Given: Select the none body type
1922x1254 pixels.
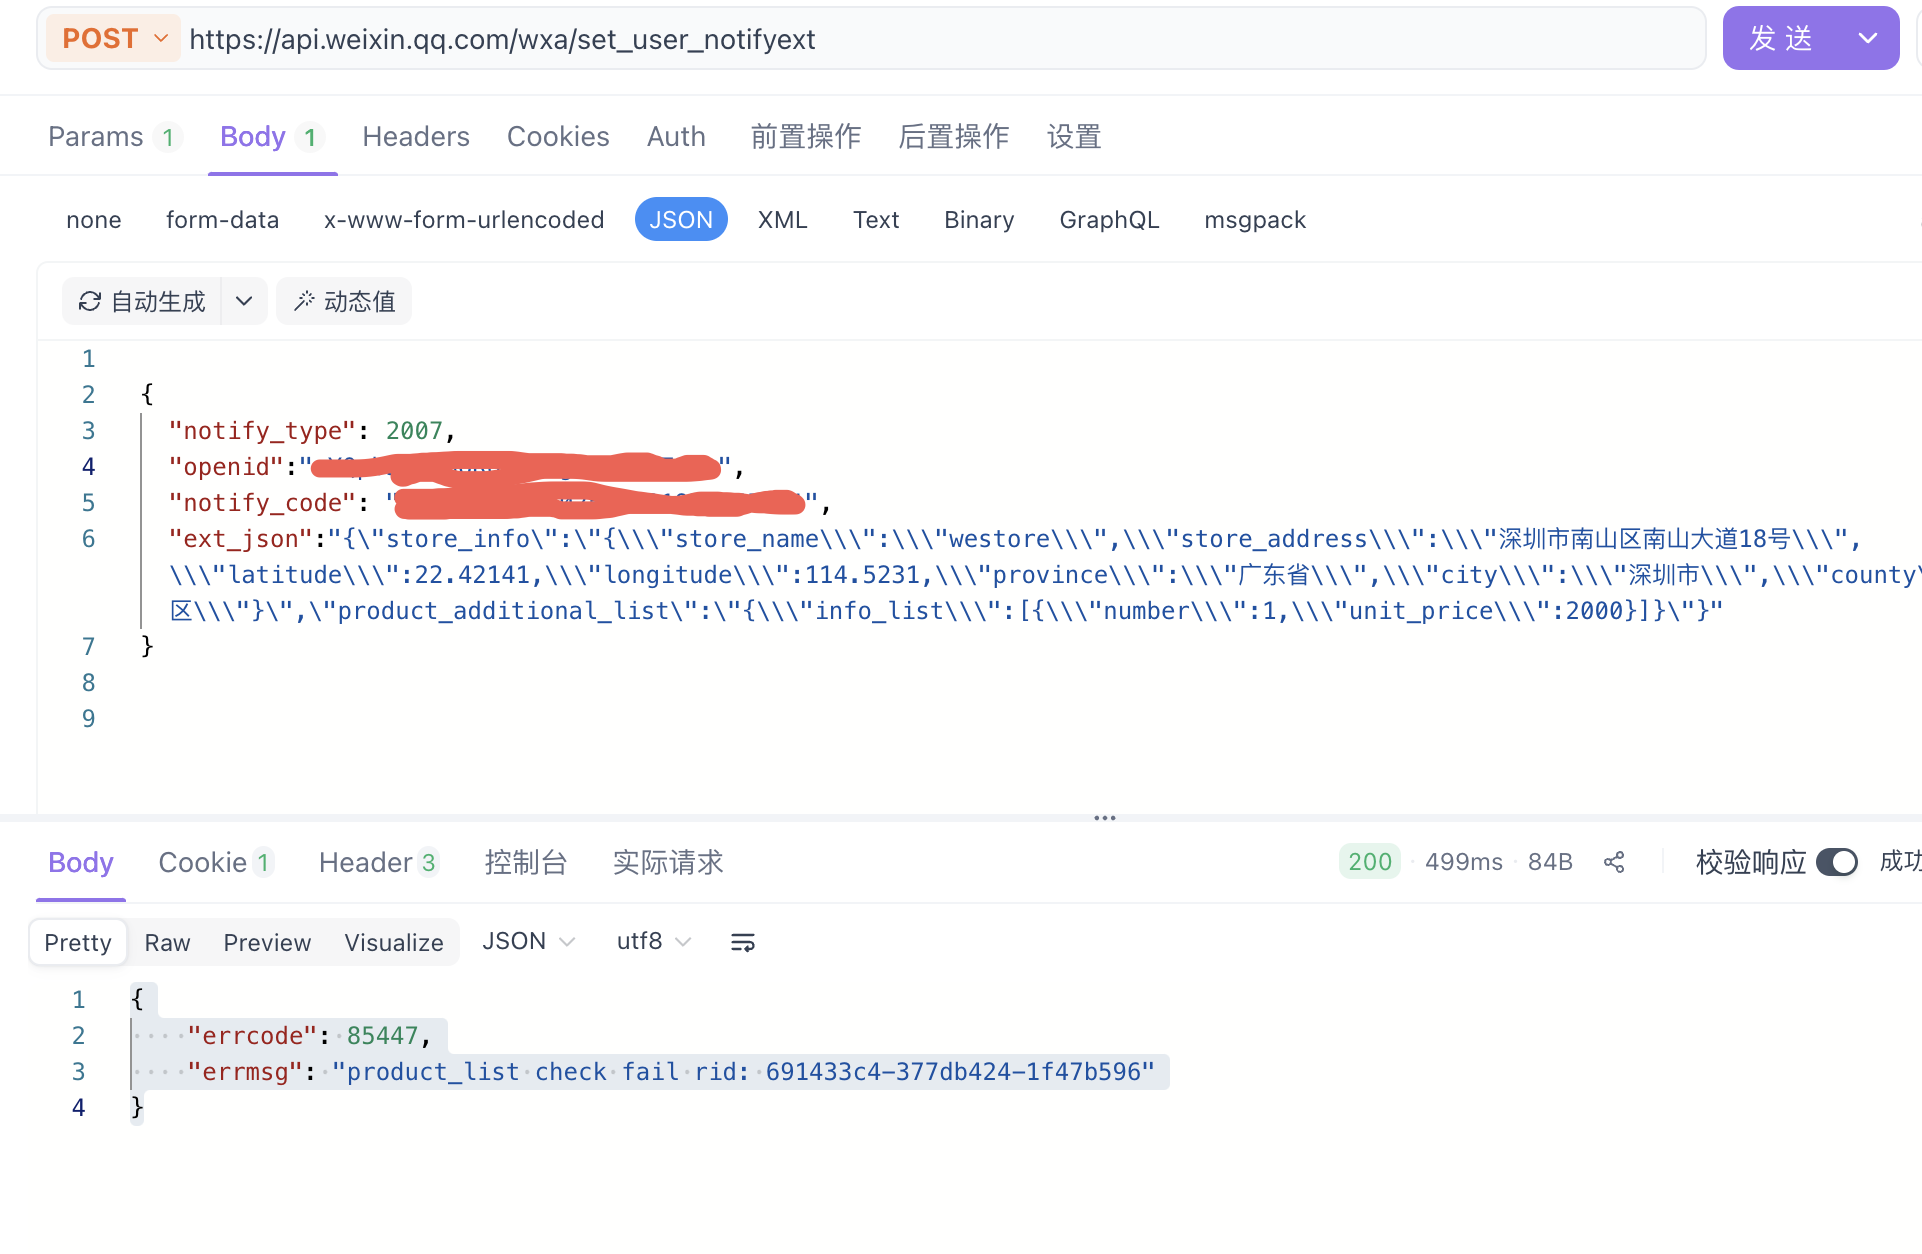Looking at the screenshot, I should [x=93, y=220].
